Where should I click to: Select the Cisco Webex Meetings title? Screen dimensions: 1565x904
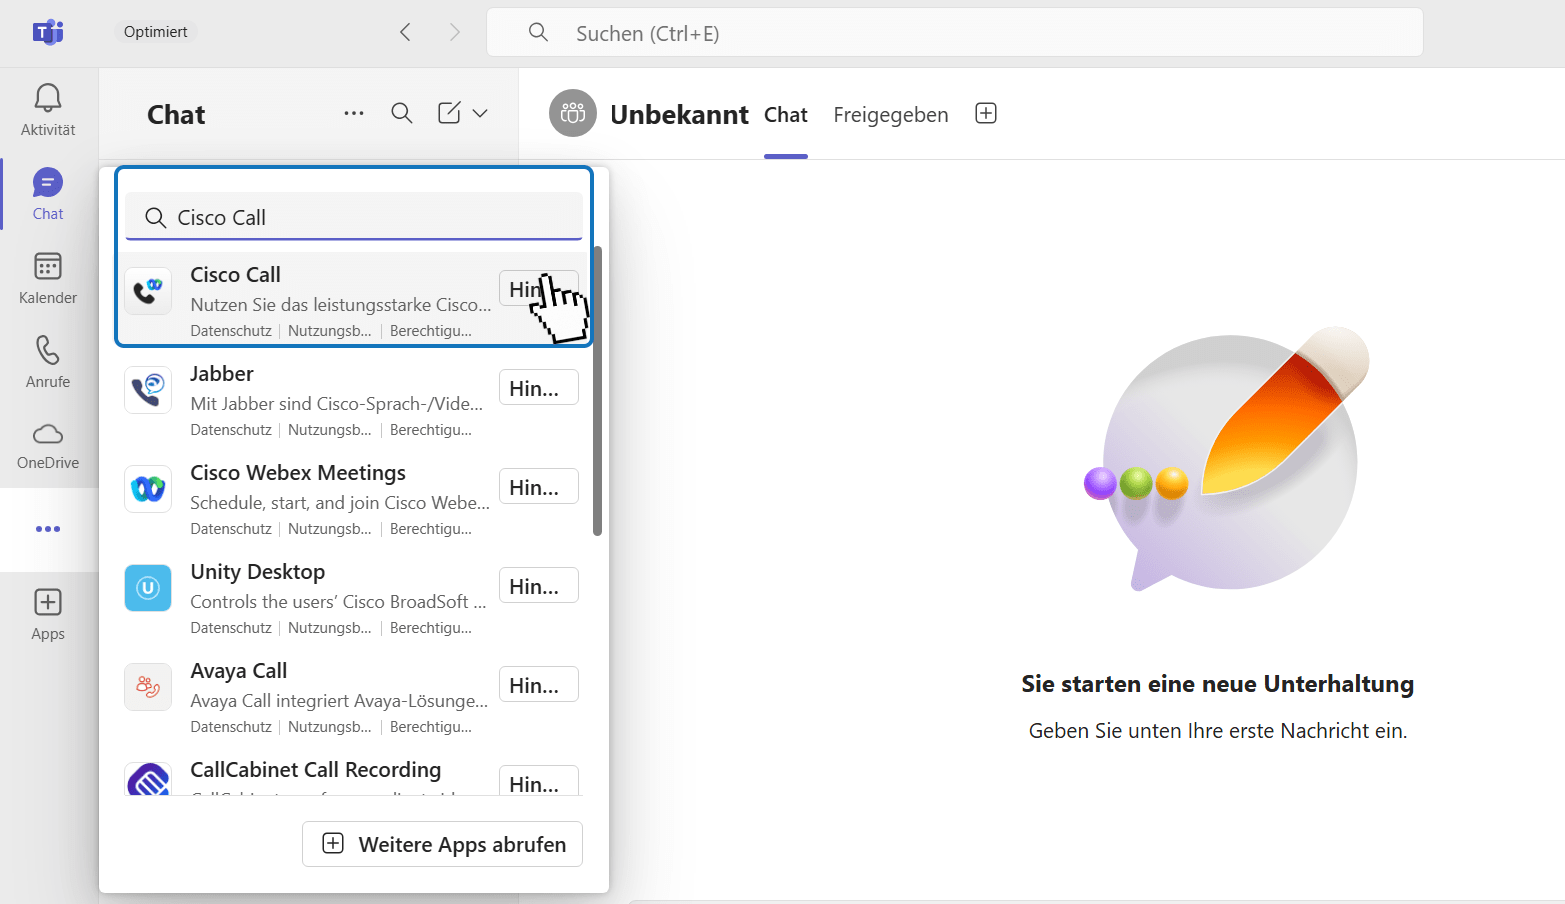point(298,473)
